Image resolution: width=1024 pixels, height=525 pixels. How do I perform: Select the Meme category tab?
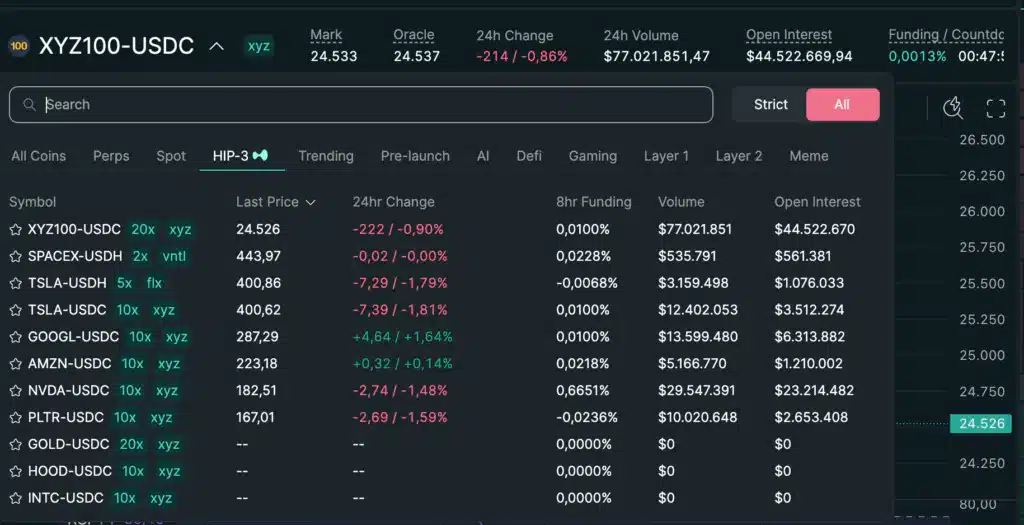(808, 156)
